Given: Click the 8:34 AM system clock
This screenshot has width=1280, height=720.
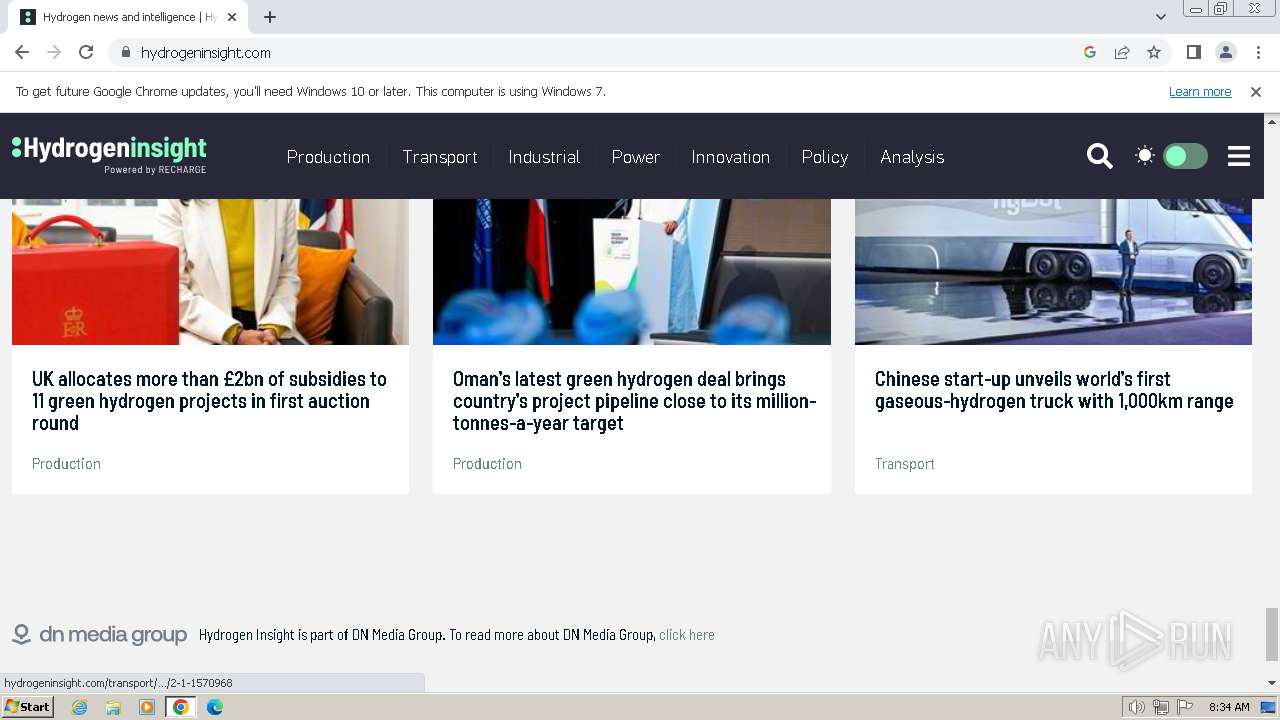Looking at the screenshot, I should [1229, 707].
